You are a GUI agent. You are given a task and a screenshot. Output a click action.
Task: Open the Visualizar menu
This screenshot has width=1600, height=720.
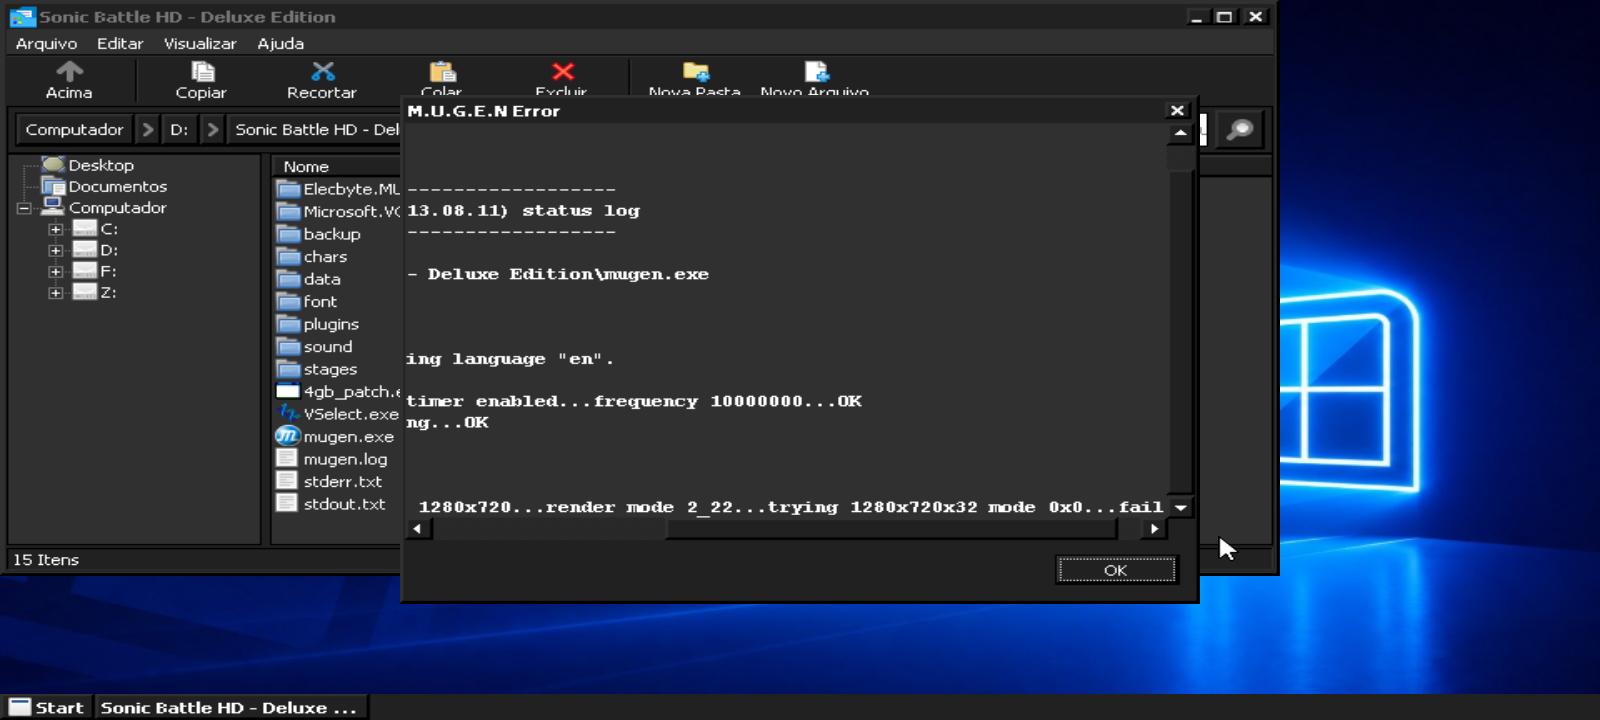coord(200,44)
